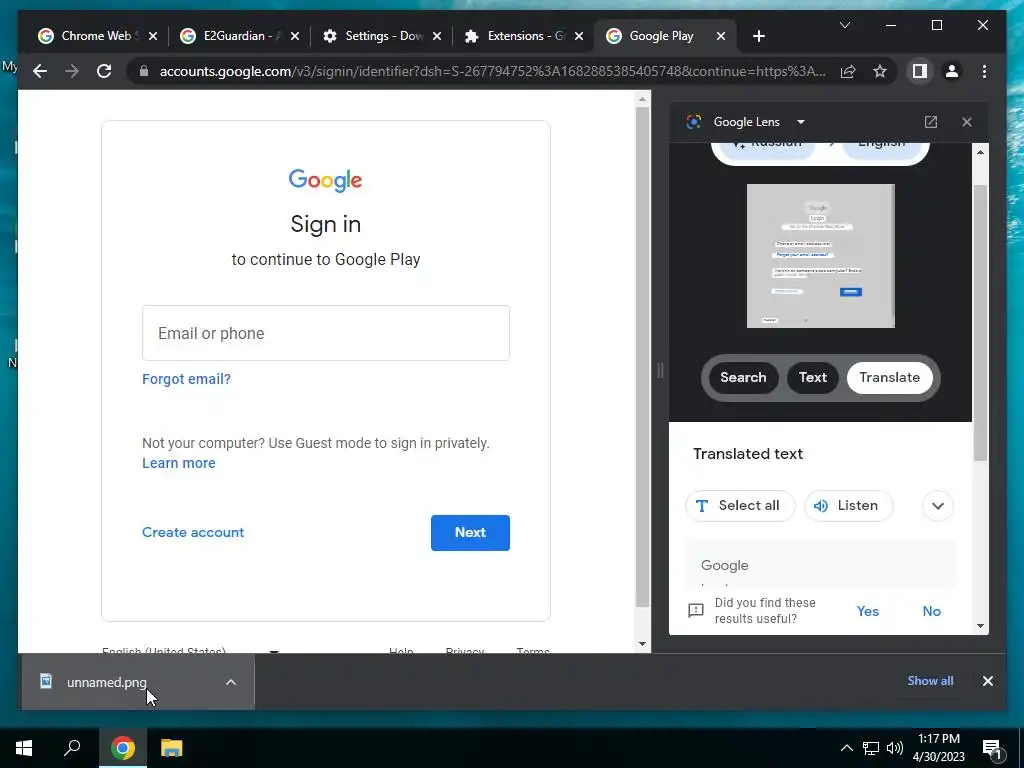The width and height of the screenshot is (1024, 768).
Task: Click the sign-in page vertical scrollbar
Action: point(642,356)
